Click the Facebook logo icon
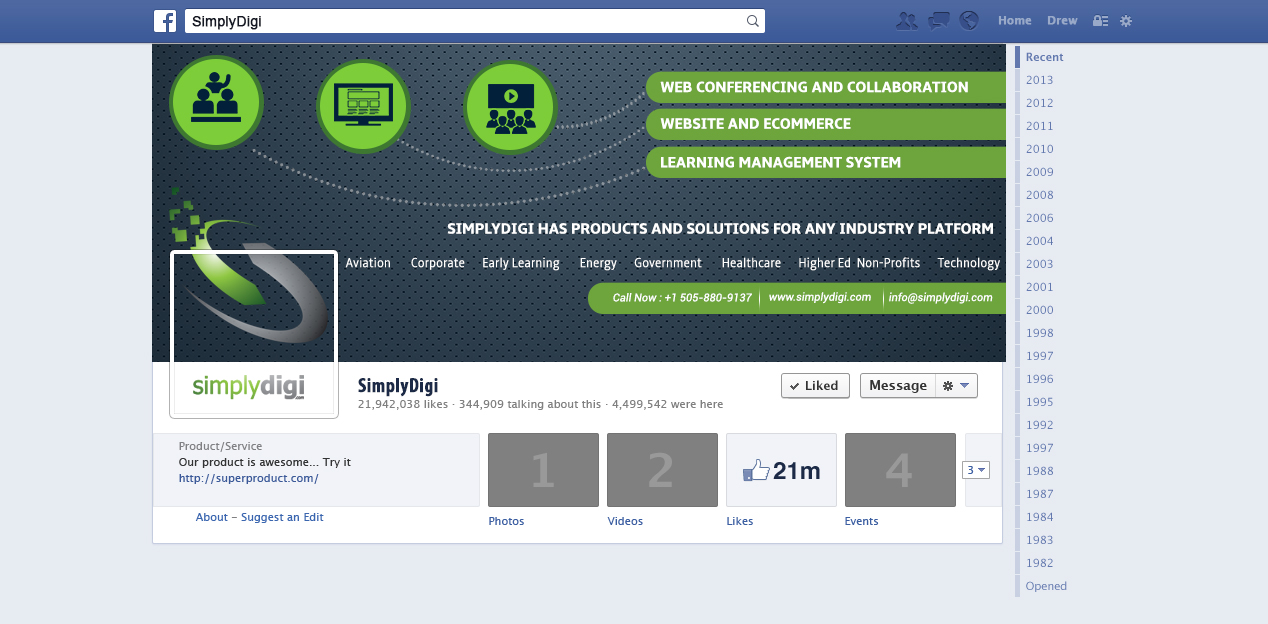 click(x=165, y=21)
